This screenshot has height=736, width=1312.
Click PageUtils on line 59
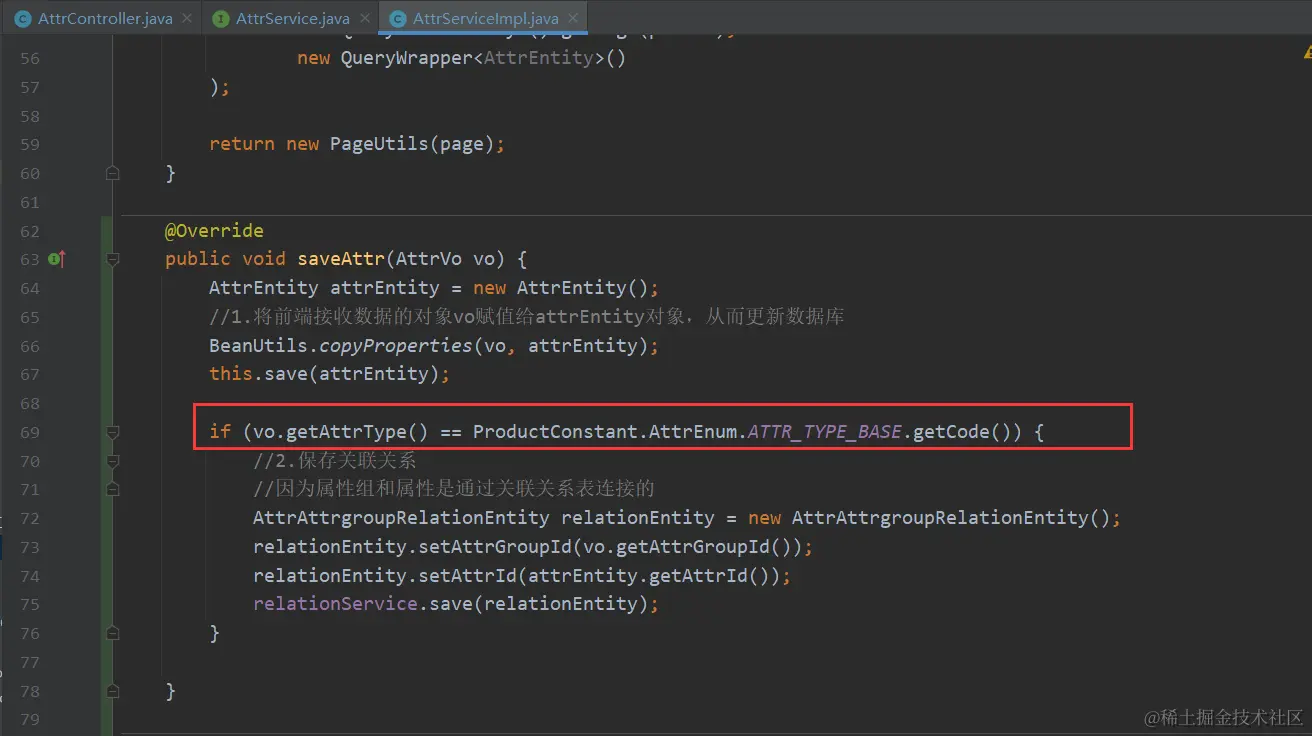pyautogui.click(x=379, y=144)
